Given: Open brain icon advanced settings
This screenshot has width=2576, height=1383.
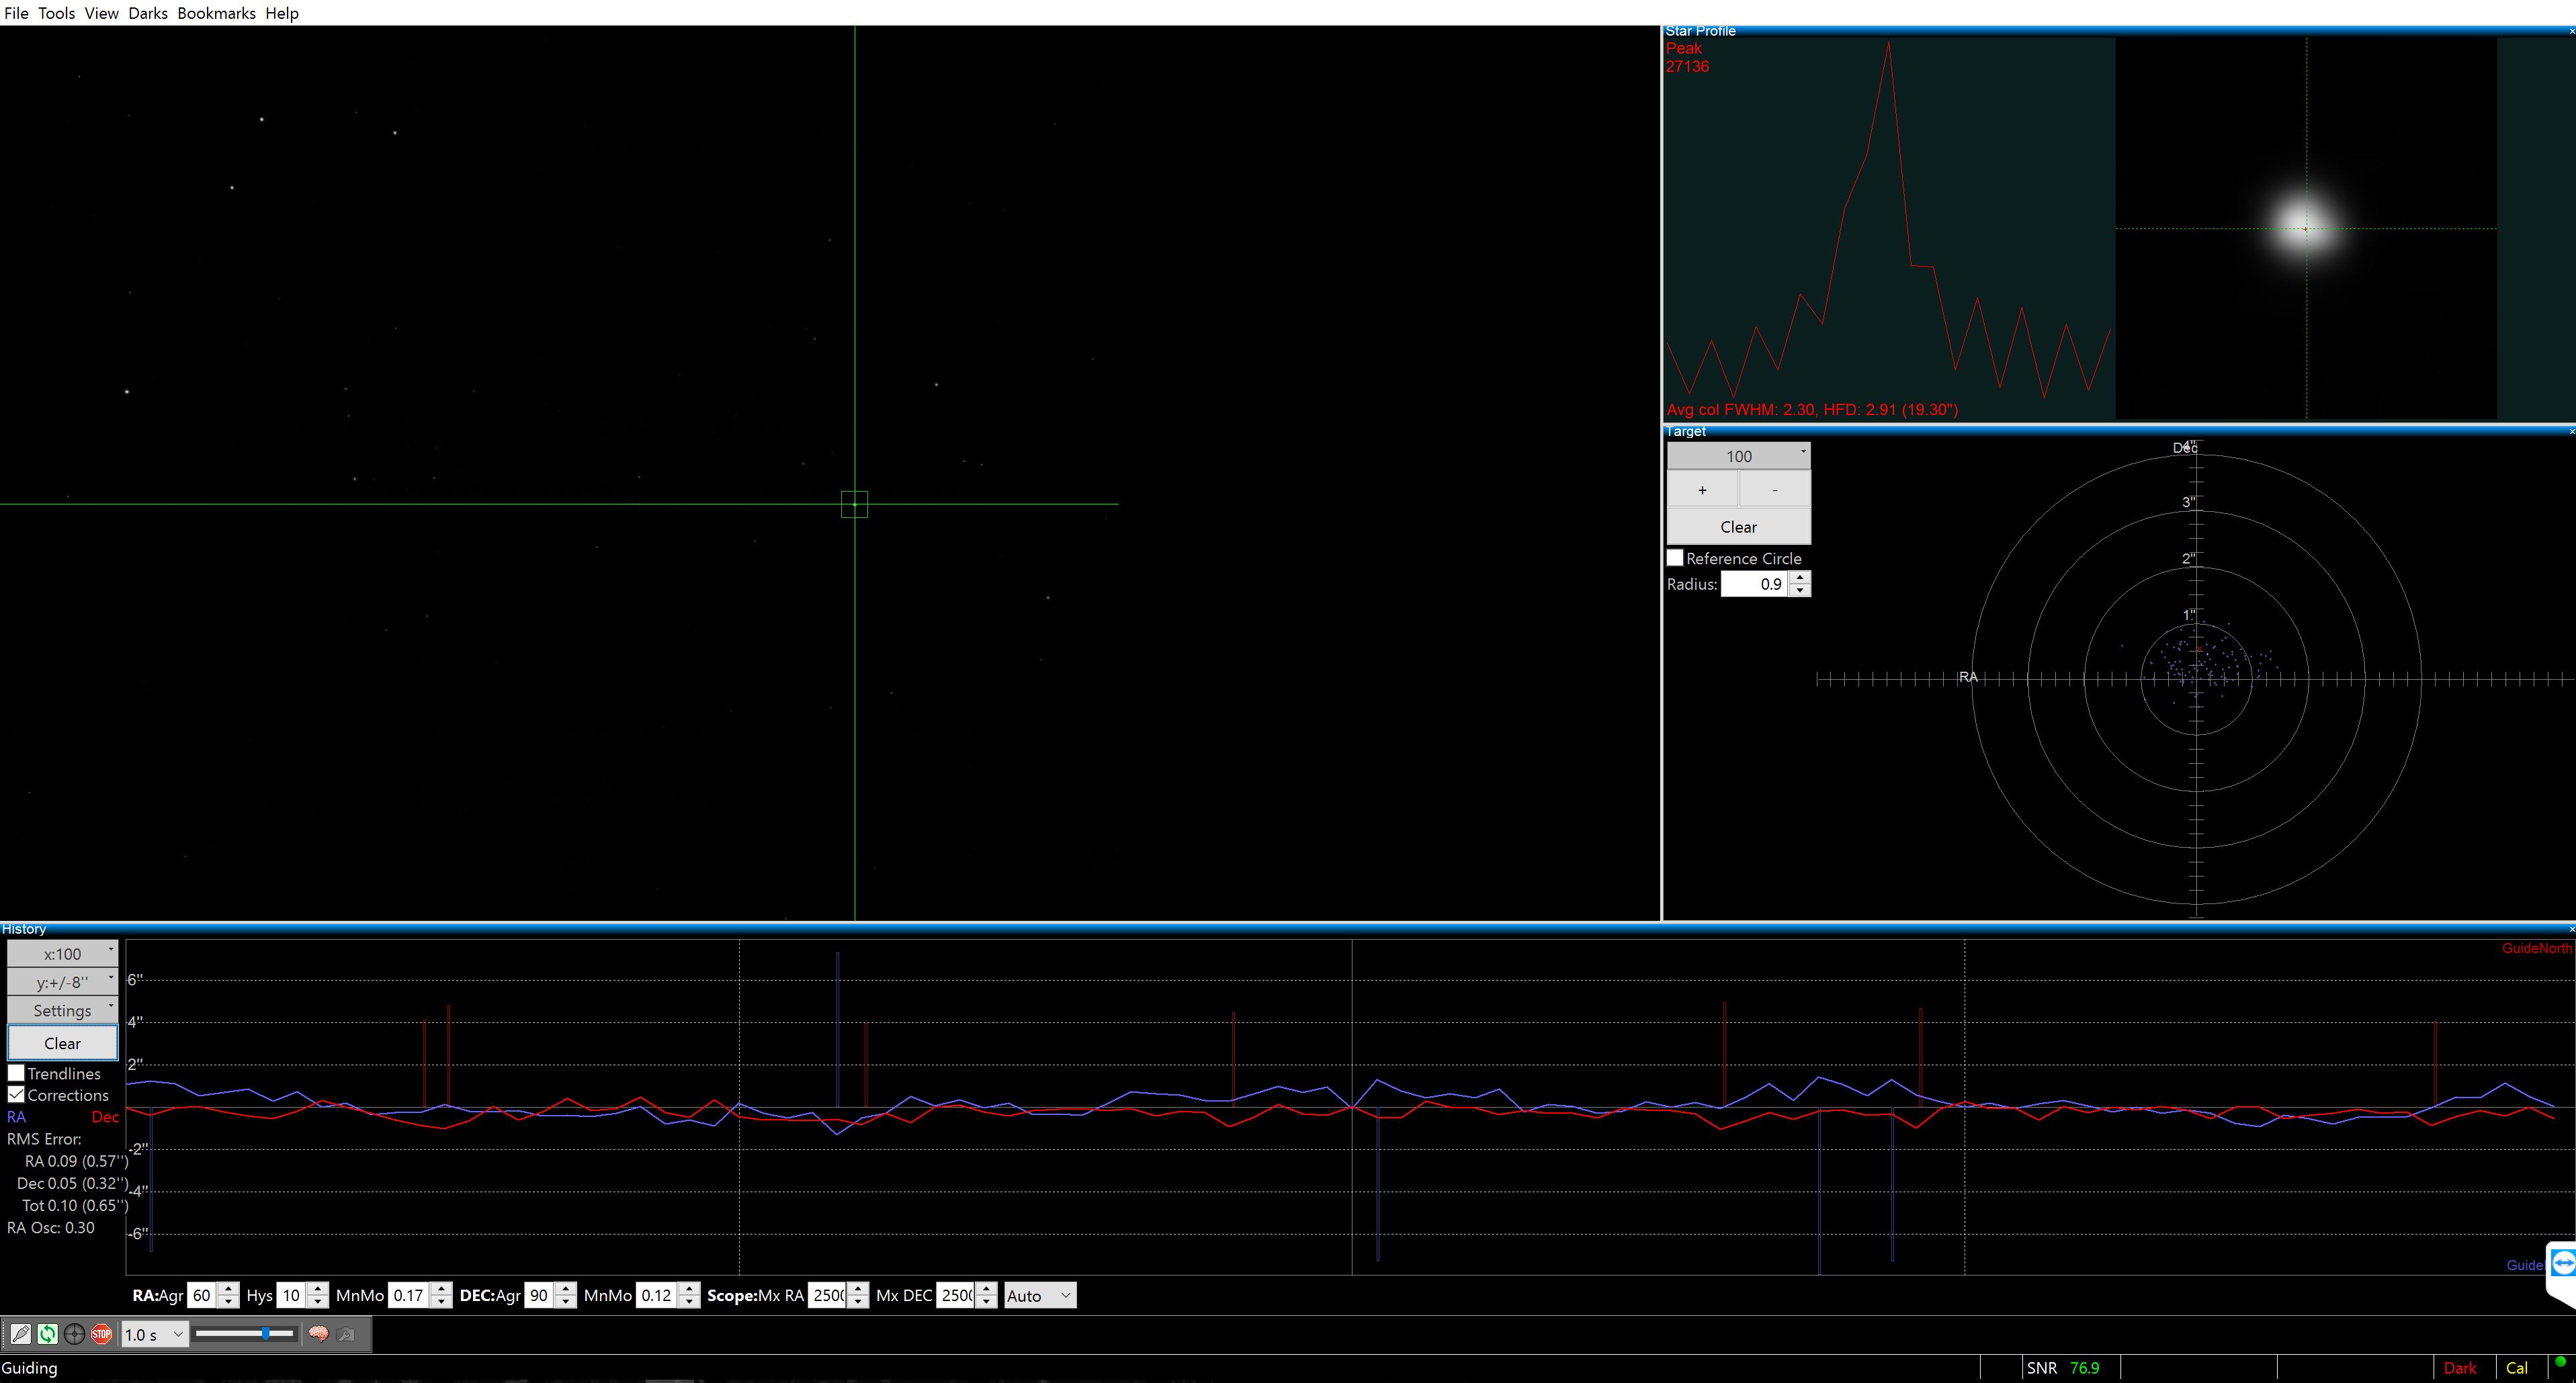Looking at the screenshot, I should [318, 1334].
